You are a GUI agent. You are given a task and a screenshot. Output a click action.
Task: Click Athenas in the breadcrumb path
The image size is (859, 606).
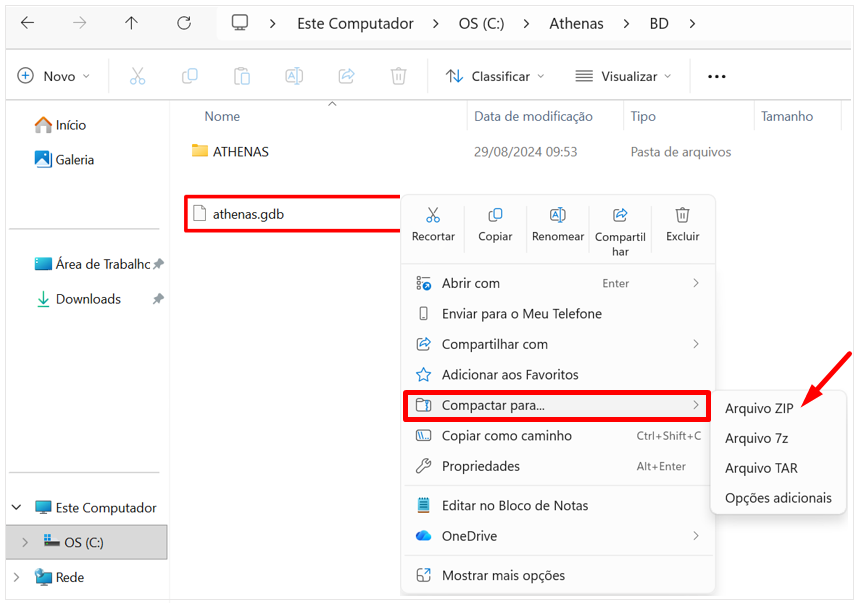pos(576,23)
